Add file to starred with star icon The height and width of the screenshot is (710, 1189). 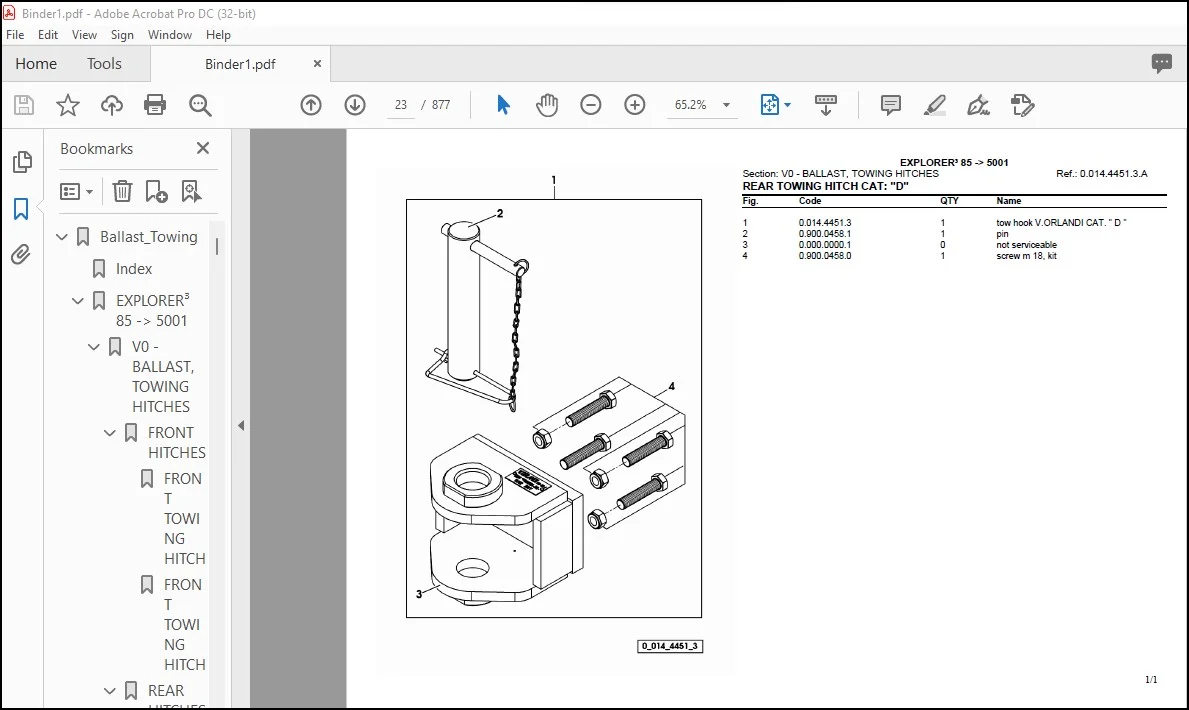coord(67,105)
